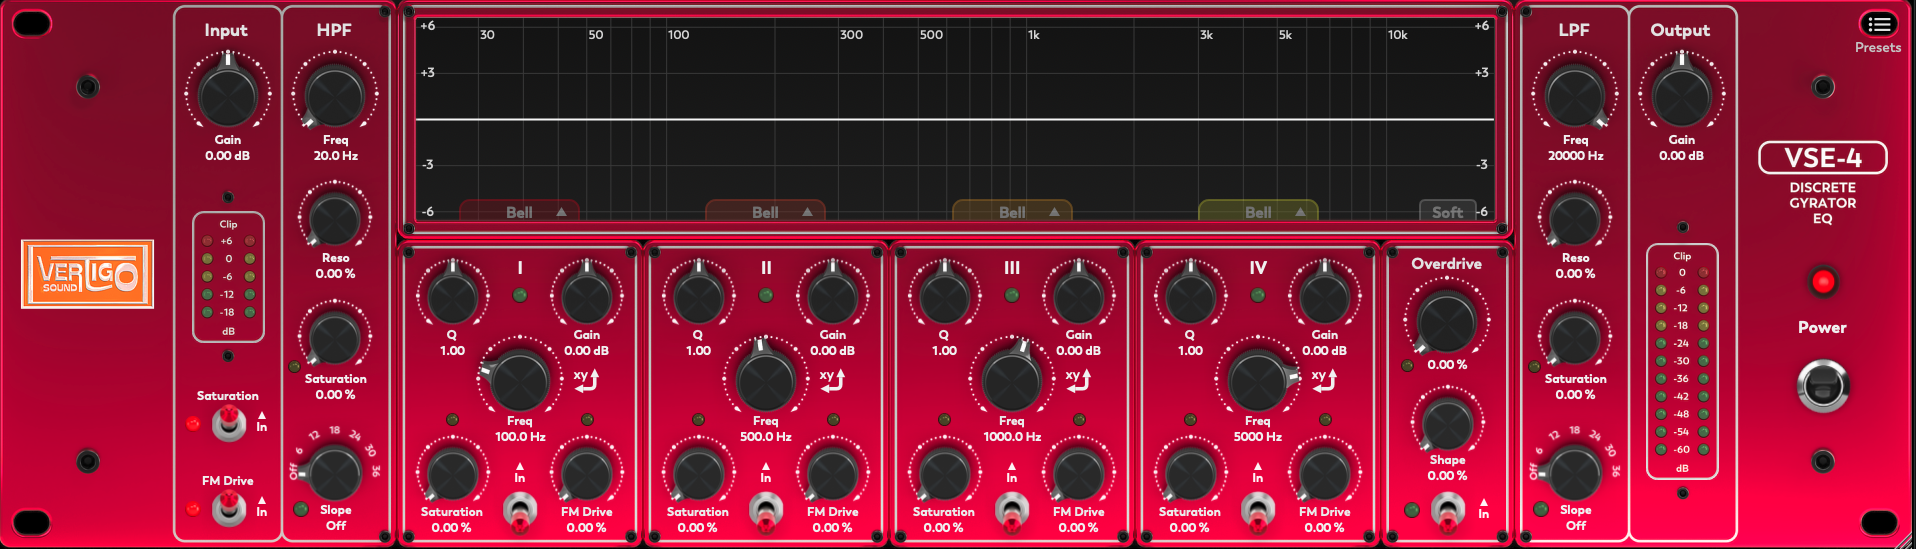1916x549 pixels.
Task: Click the LPF Freq 20000 Hz value
Action: point(1575,156)
